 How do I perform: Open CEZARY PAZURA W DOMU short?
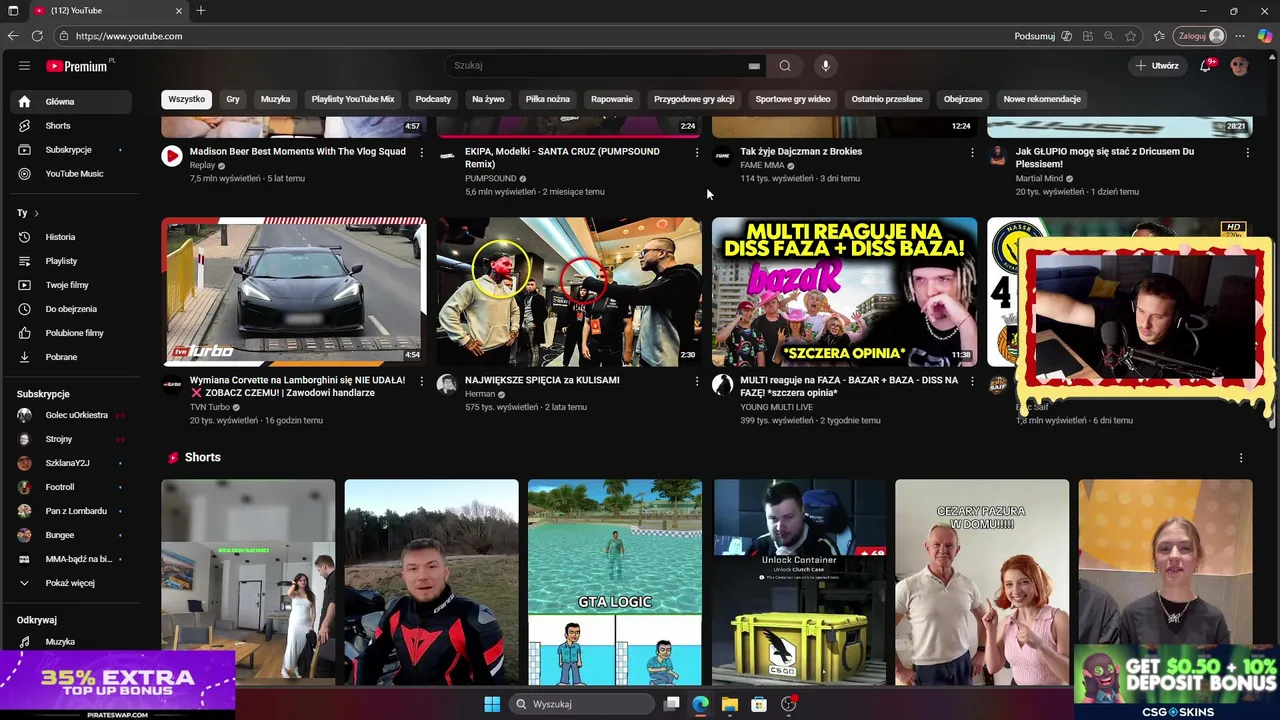coord(982,583)
